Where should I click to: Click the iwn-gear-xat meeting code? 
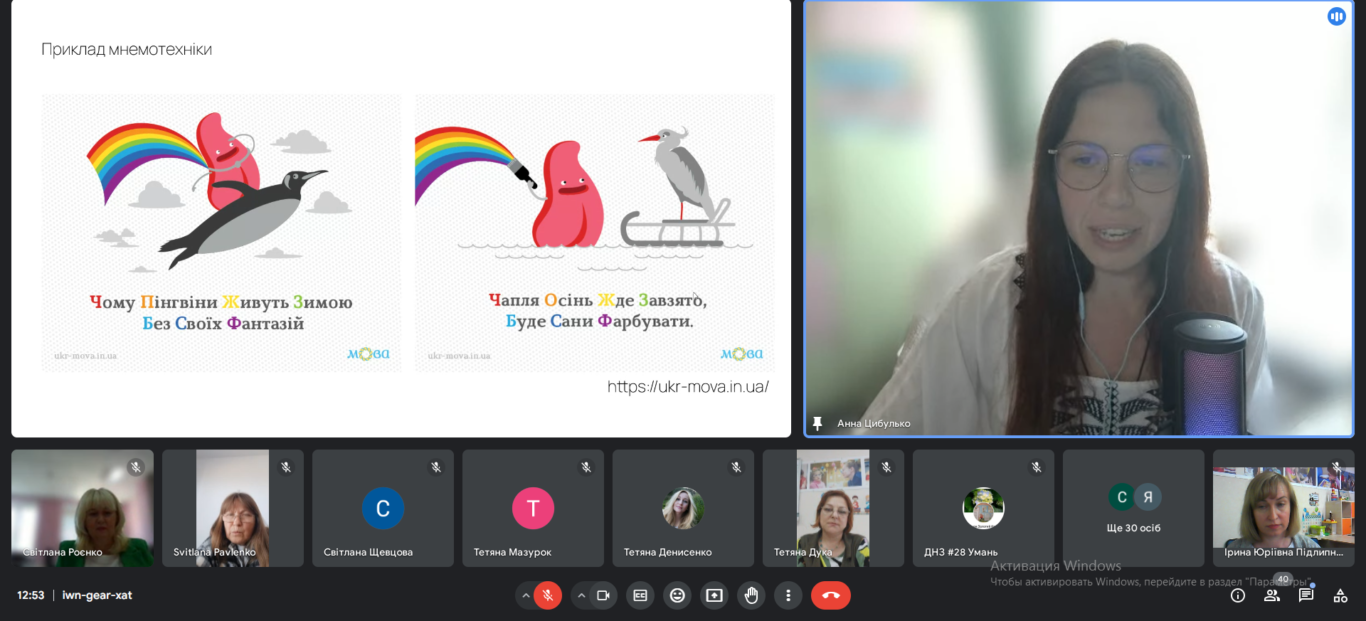tap(97, 595)
